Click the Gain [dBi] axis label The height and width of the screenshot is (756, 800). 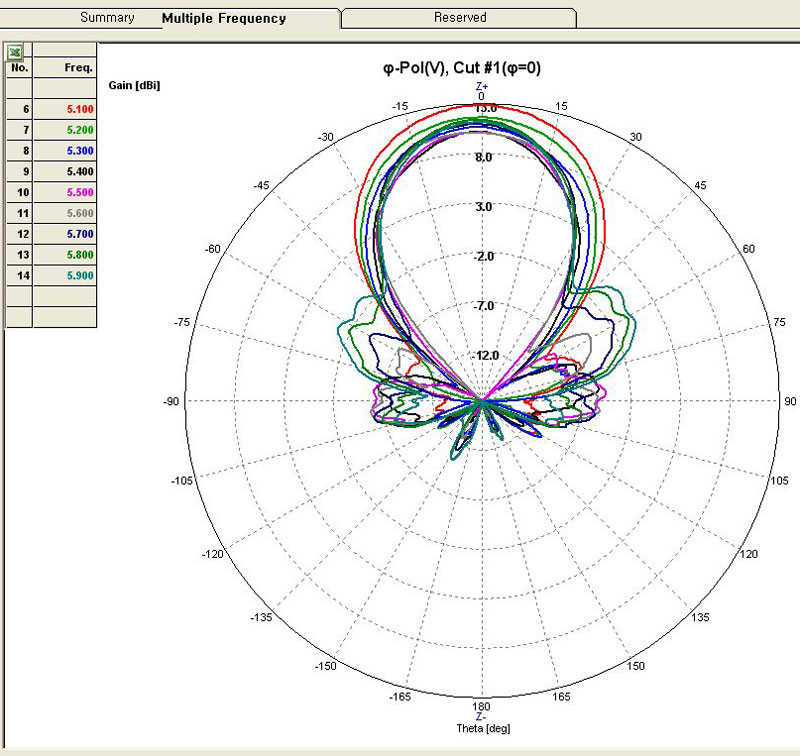click(x=134, y=86)
